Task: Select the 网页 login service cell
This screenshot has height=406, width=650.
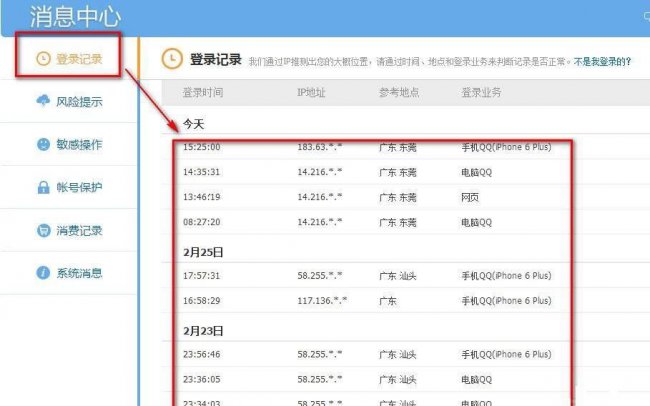Action: point(470,197)
